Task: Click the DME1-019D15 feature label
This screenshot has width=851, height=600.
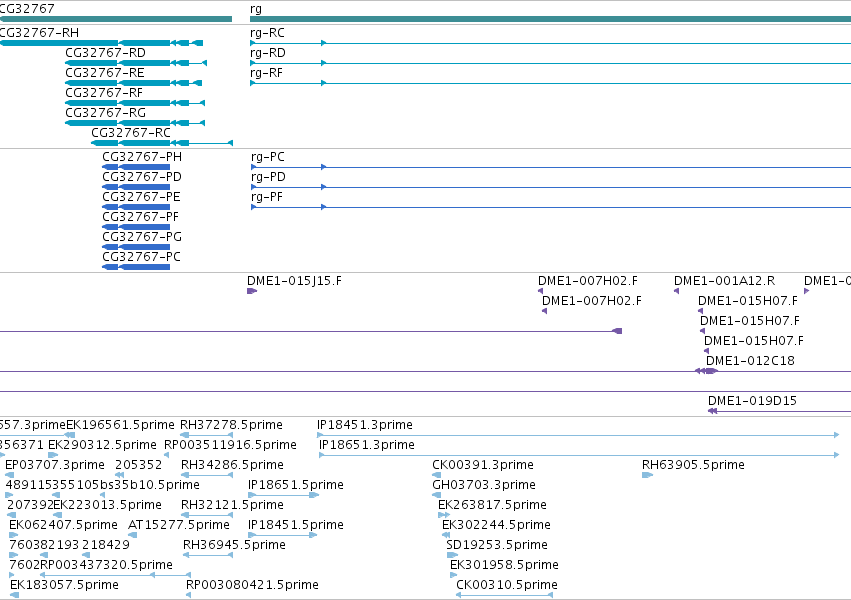Action: coord(752,401)
